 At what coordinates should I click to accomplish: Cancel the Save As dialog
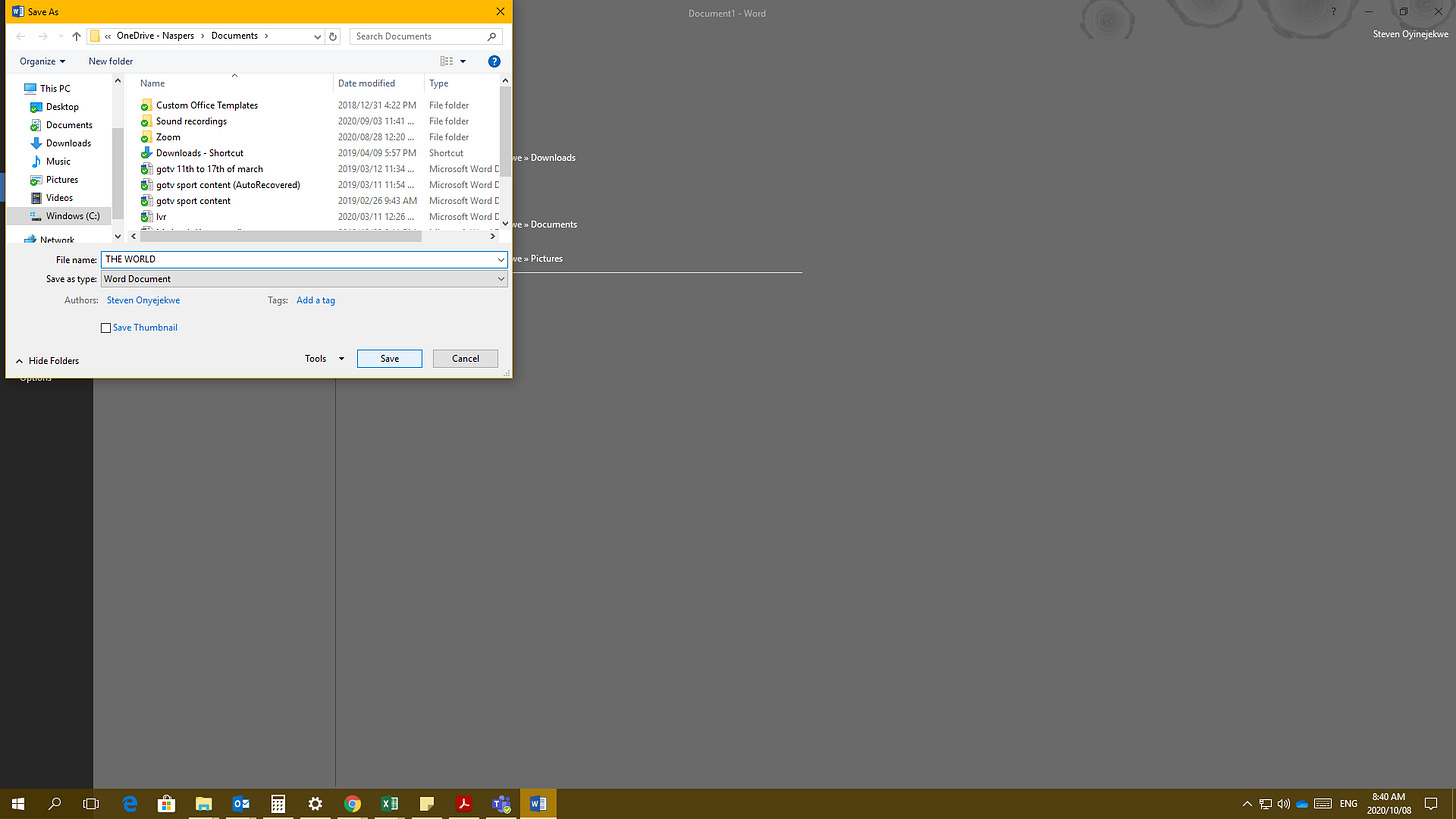[465, 358]
